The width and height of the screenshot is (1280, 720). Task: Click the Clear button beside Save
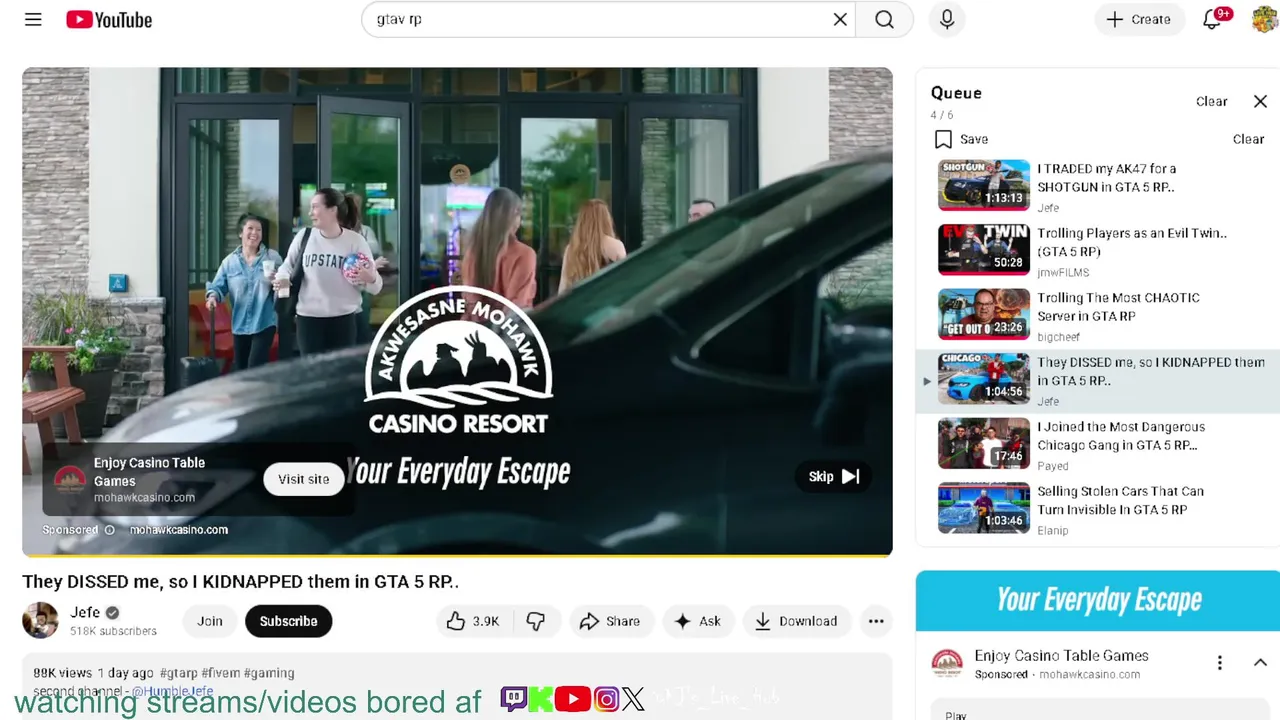point(1248,139)
